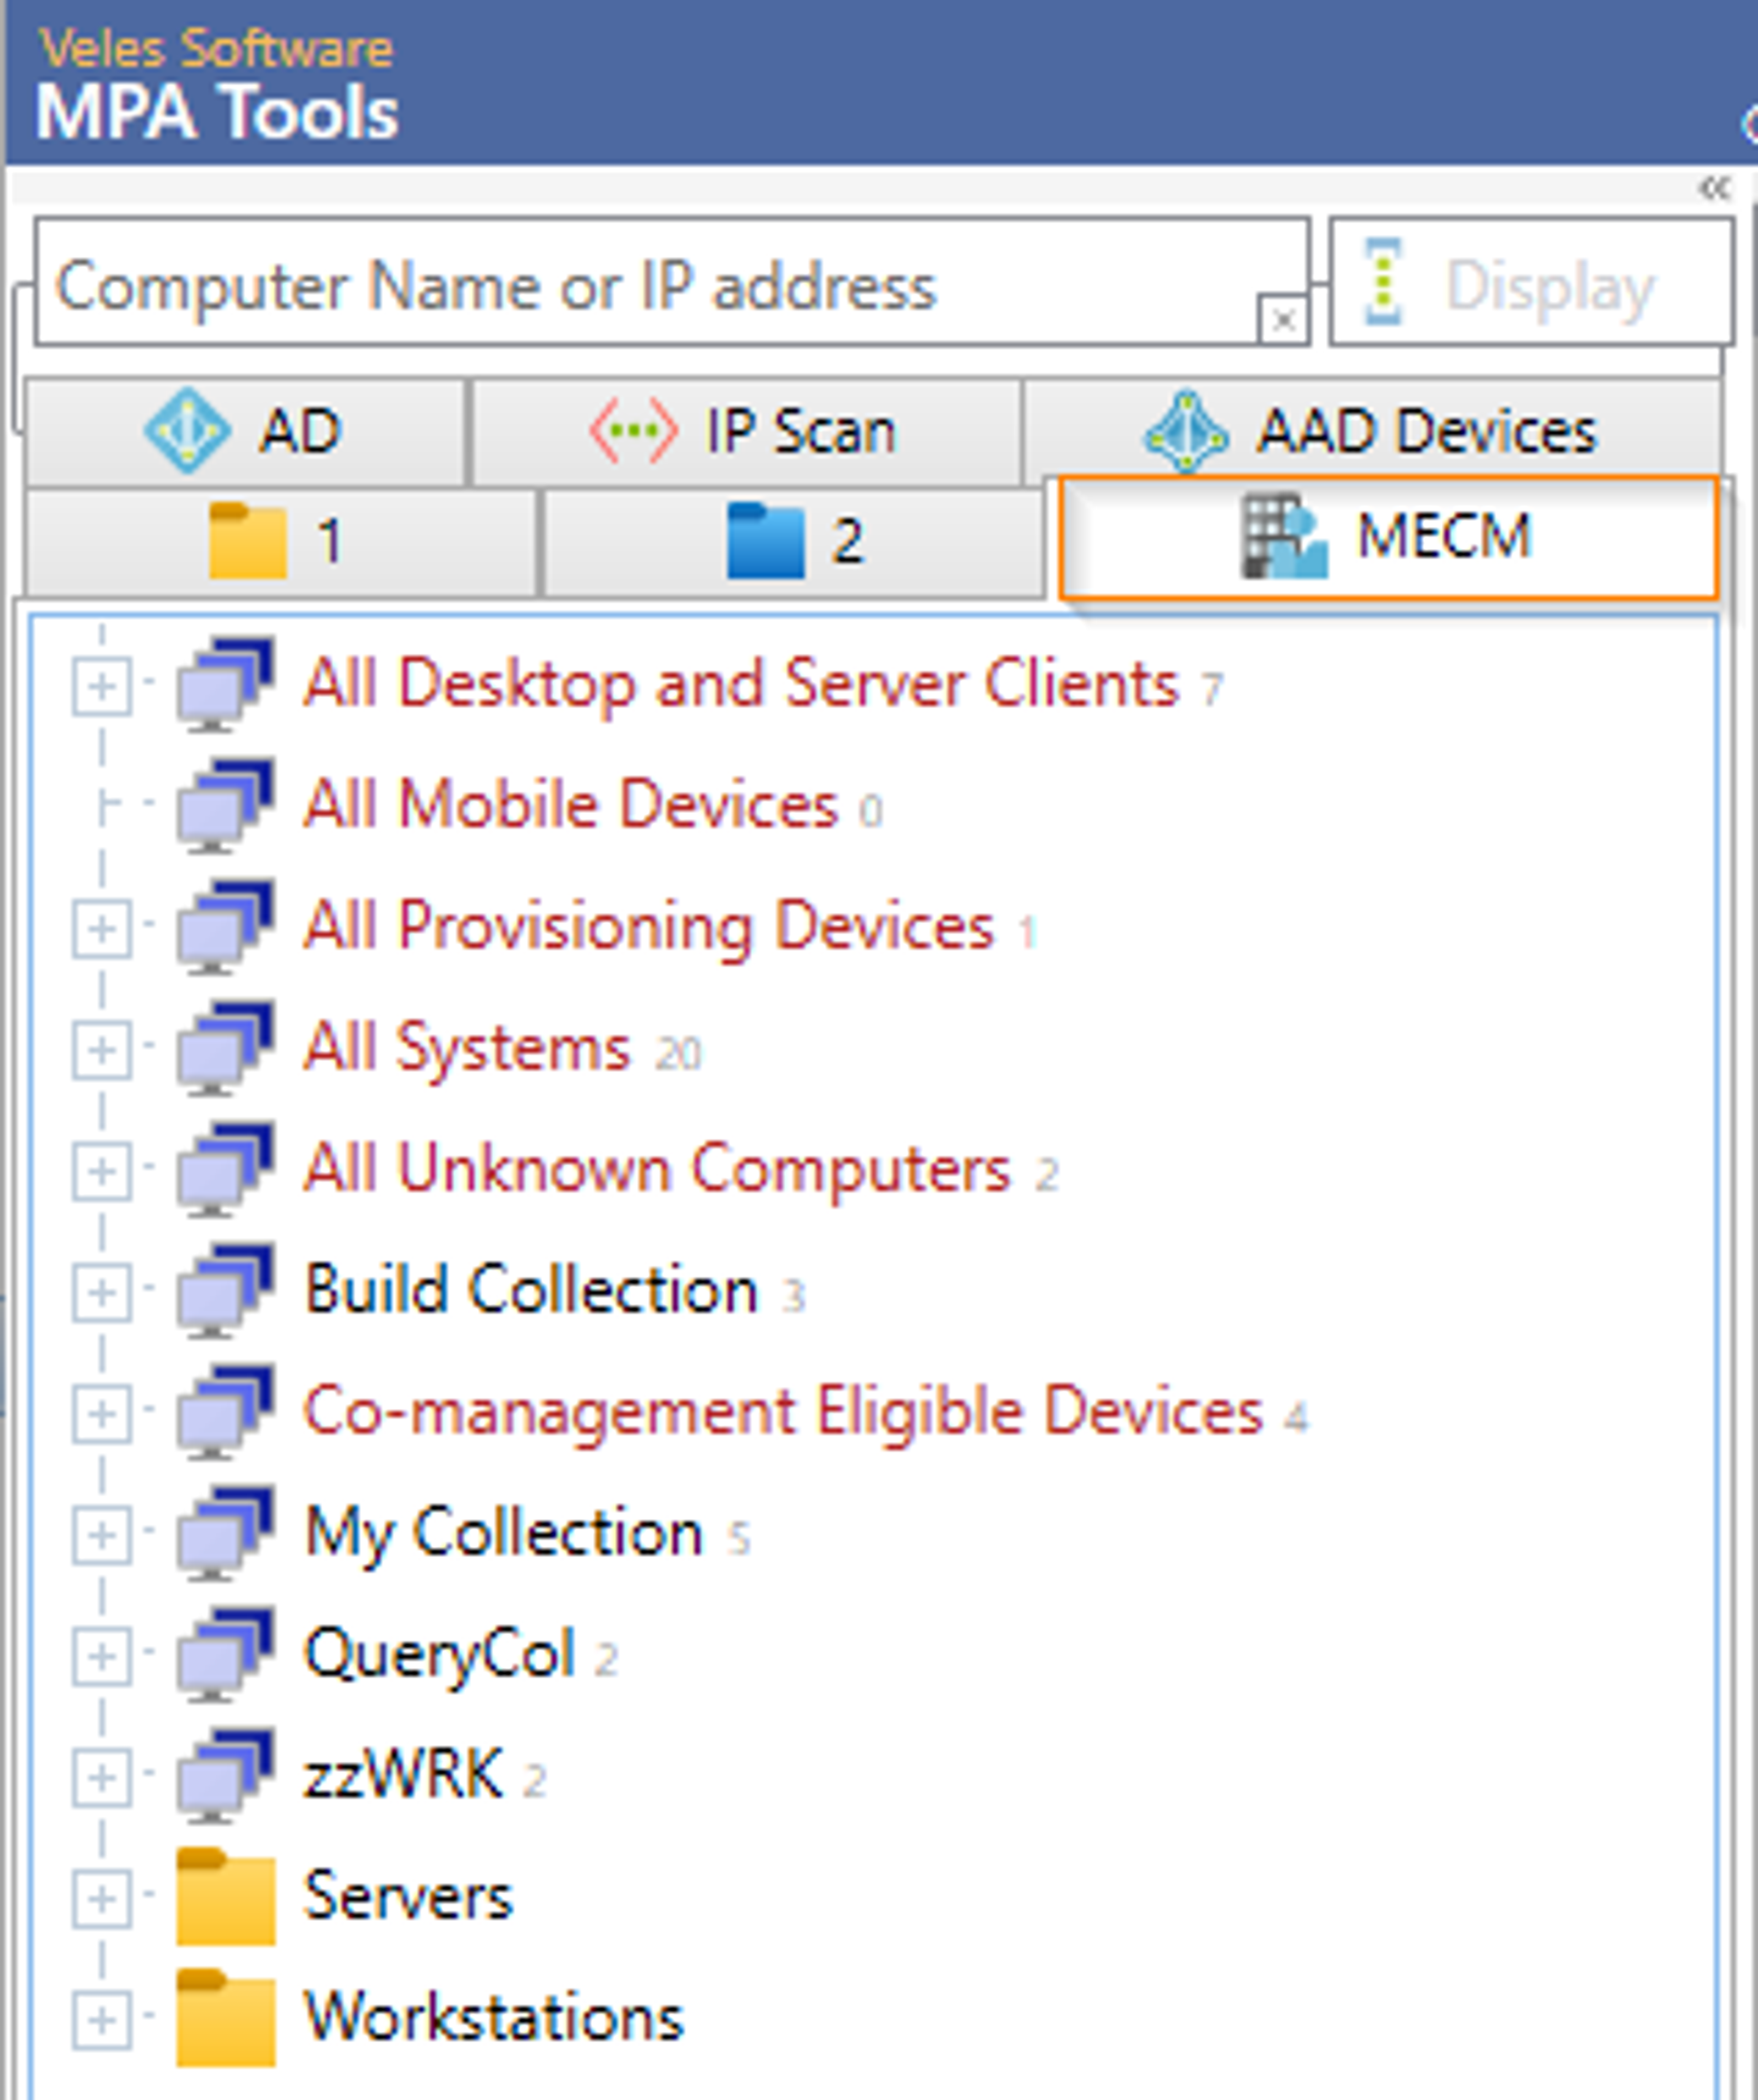The image size is (1758, 2100).
Task: Click the MPA Tools title text
Action: point(217,112)
